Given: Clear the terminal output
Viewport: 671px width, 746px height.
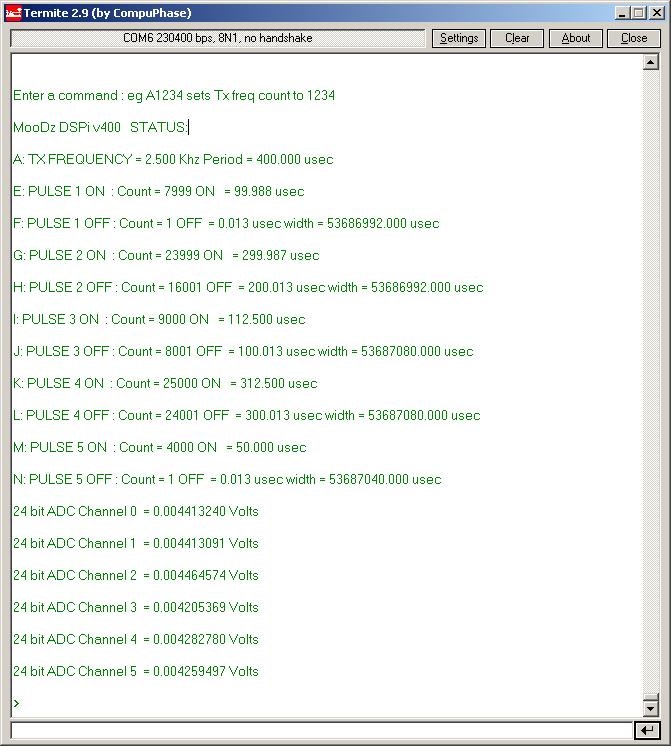Looking at the screenshot, I should 517,38.
